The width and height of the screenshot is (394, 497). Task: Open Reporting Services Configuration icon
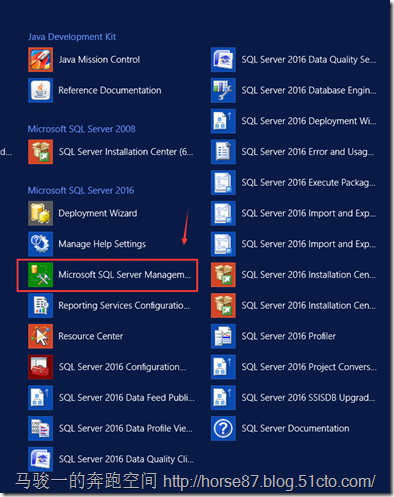[40, 305]
